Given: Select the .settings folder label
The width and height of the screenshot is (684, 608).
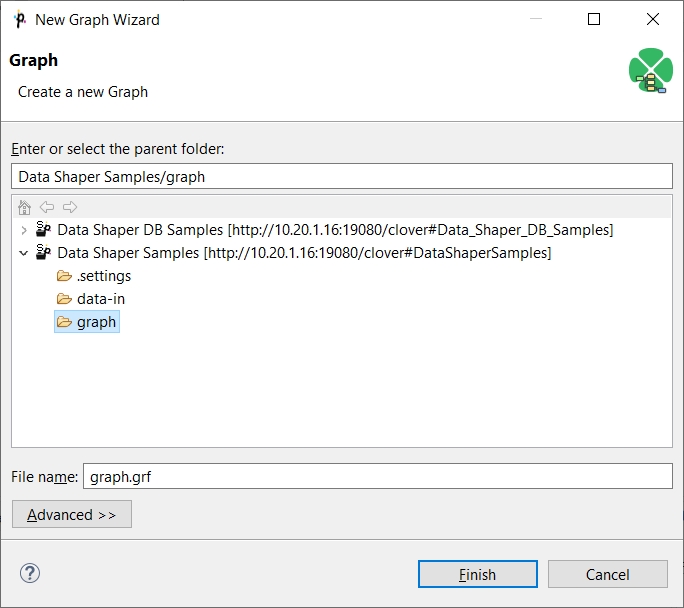Looking at the screenshot, I should [x=104, y=276].
